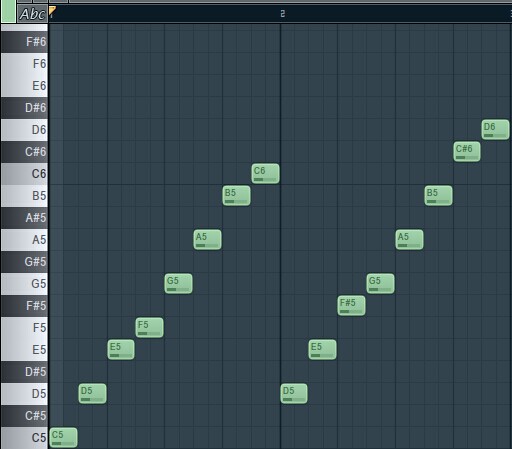This screenshot has height=449, width=512.
Task: Click the green color box beside Abc
Action: [x=8, y=11]
